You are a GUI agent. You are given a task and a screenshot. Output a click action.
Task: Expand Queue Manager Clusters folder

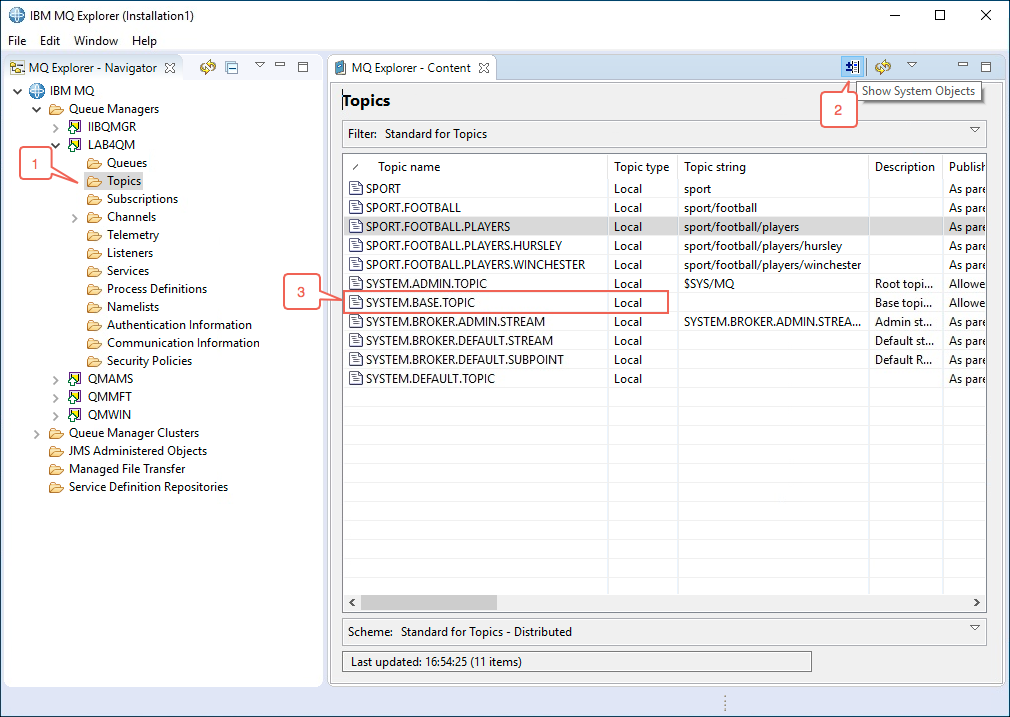point(37,434)
